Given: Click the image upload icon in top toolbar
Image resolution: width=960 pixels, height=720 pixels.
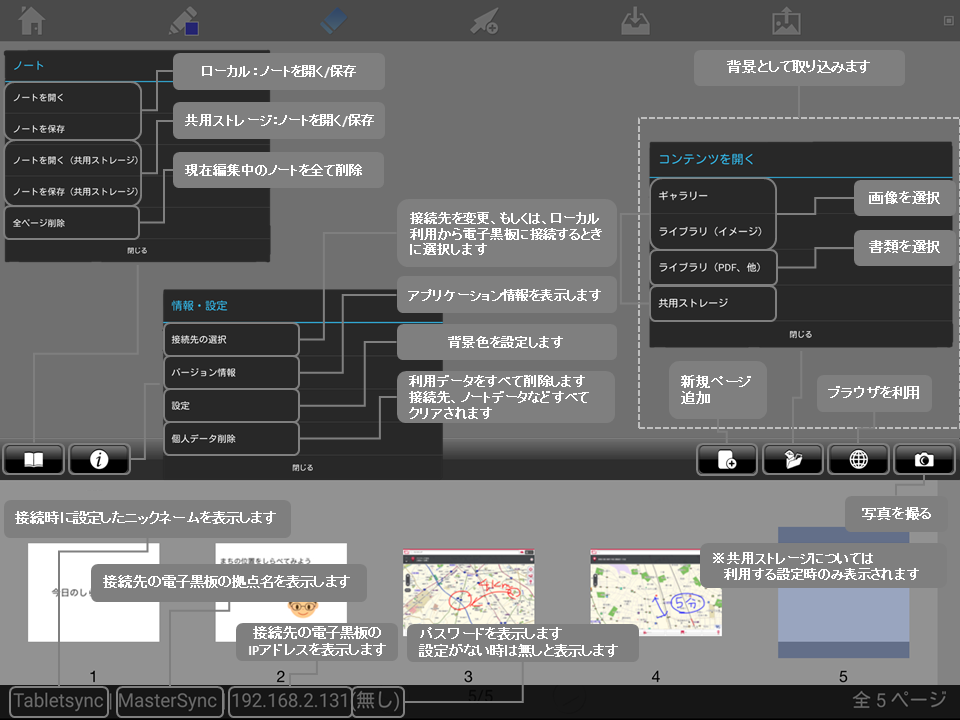Looking at the screenshot, I should [787, 21].
